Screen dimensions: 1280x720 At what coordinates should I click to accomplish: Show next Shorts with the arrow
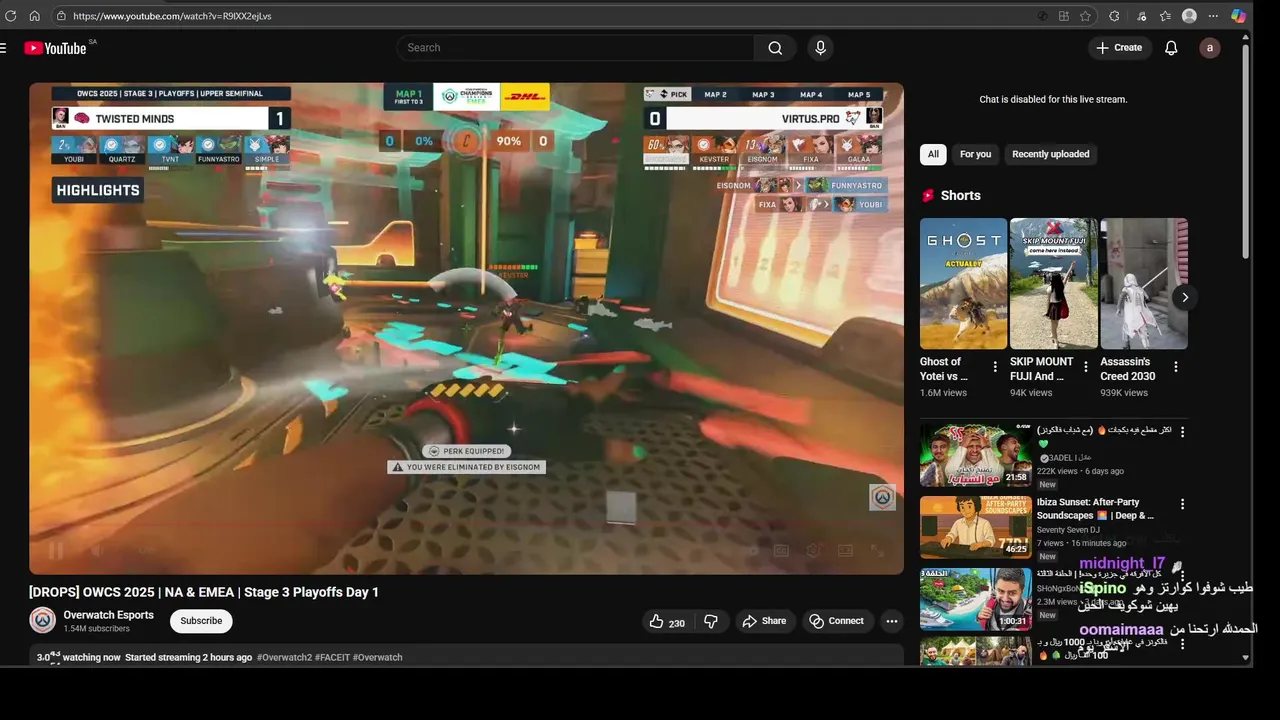pos(1185,297)
